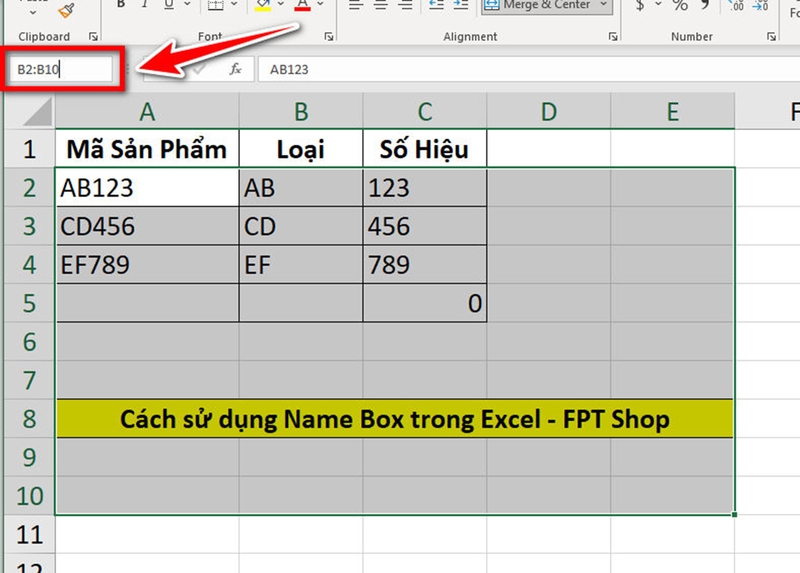
Task: Select cell "EF" in column B
Action: (x=301, y=264)
